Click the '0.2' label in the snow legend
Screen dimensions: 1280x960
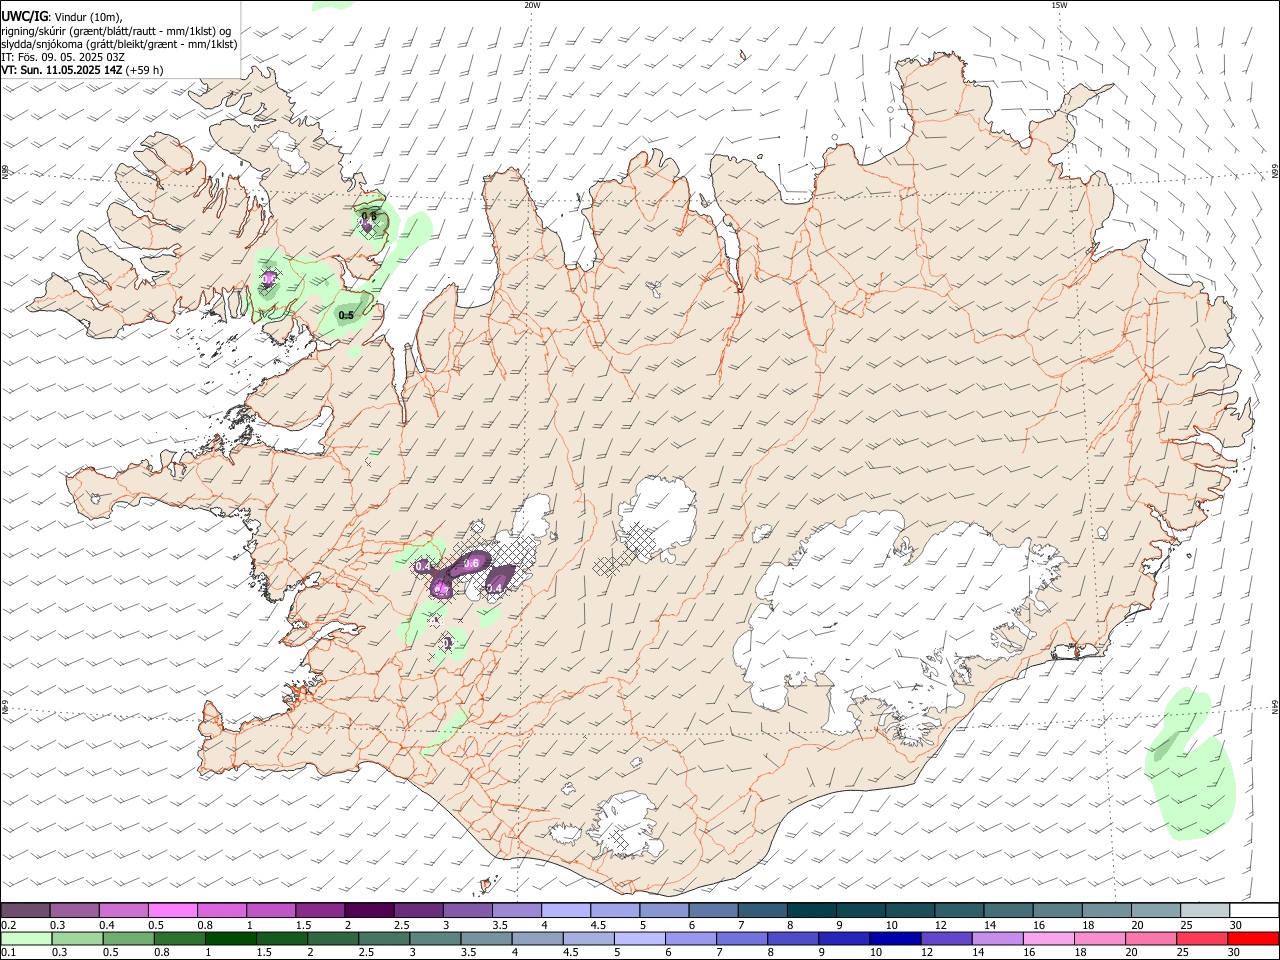pyautogui.click(x=7, y=925)
